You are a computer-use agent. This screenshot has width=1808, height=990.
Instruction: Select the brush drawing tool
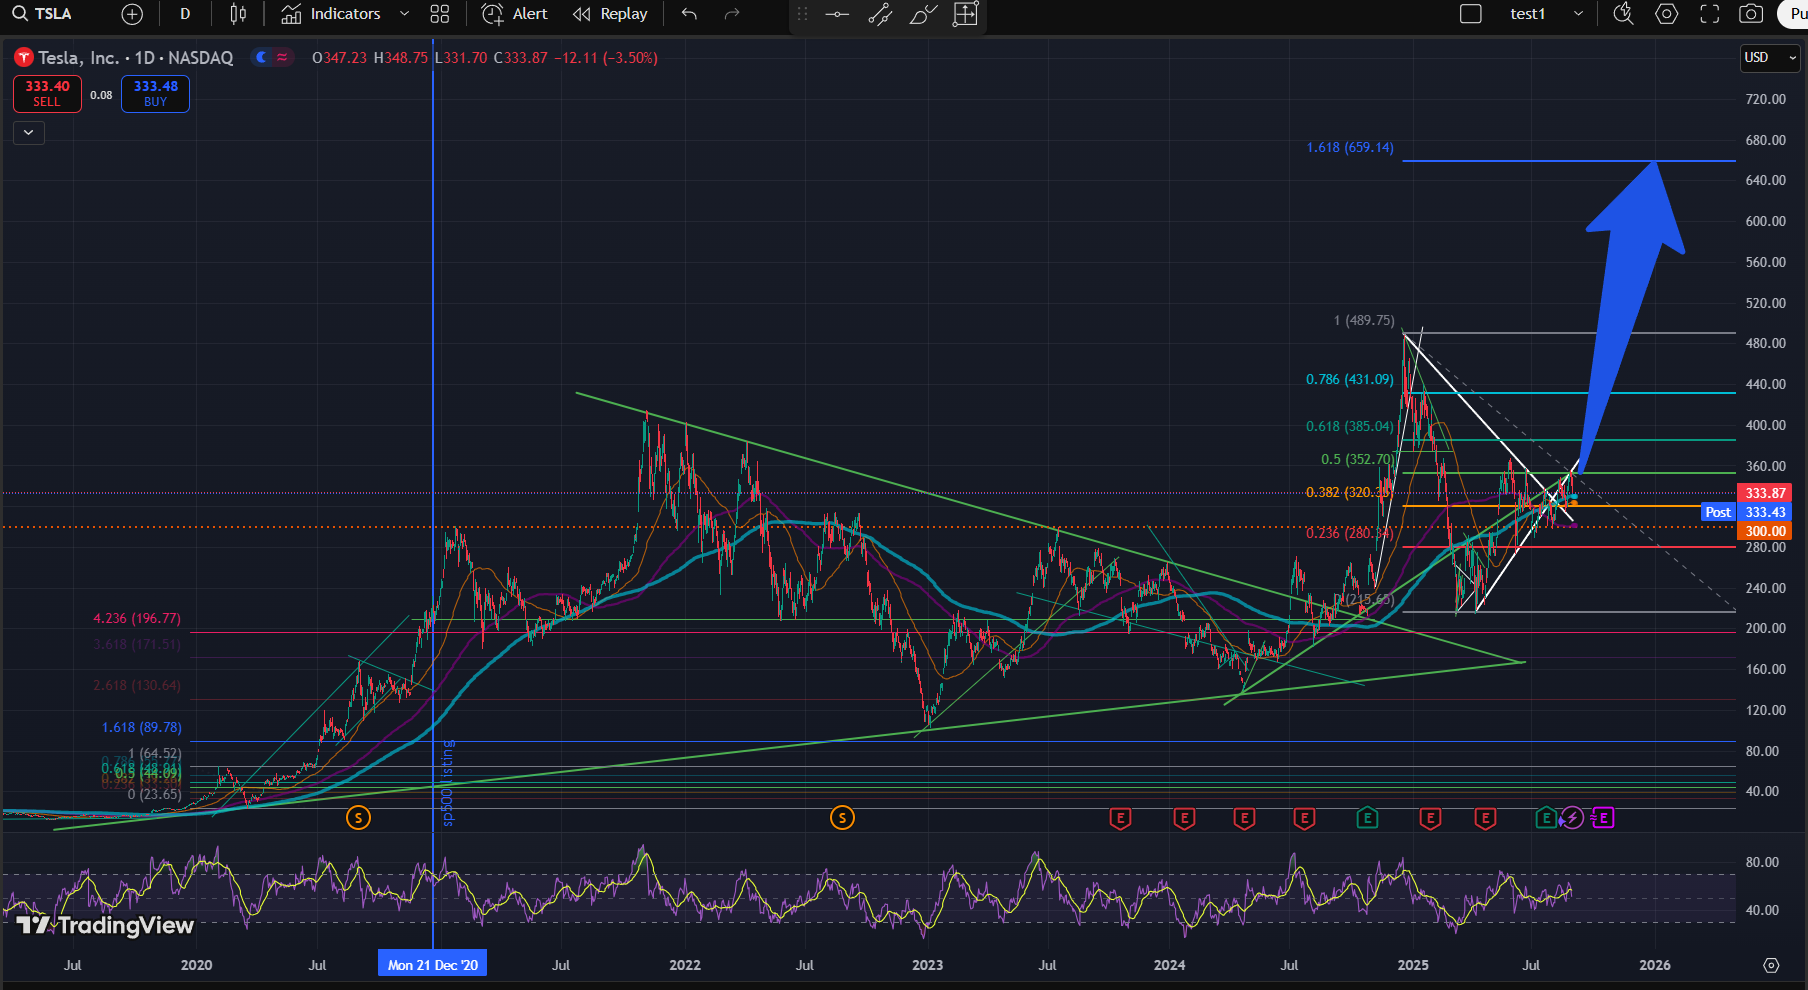tap(923, 14)
